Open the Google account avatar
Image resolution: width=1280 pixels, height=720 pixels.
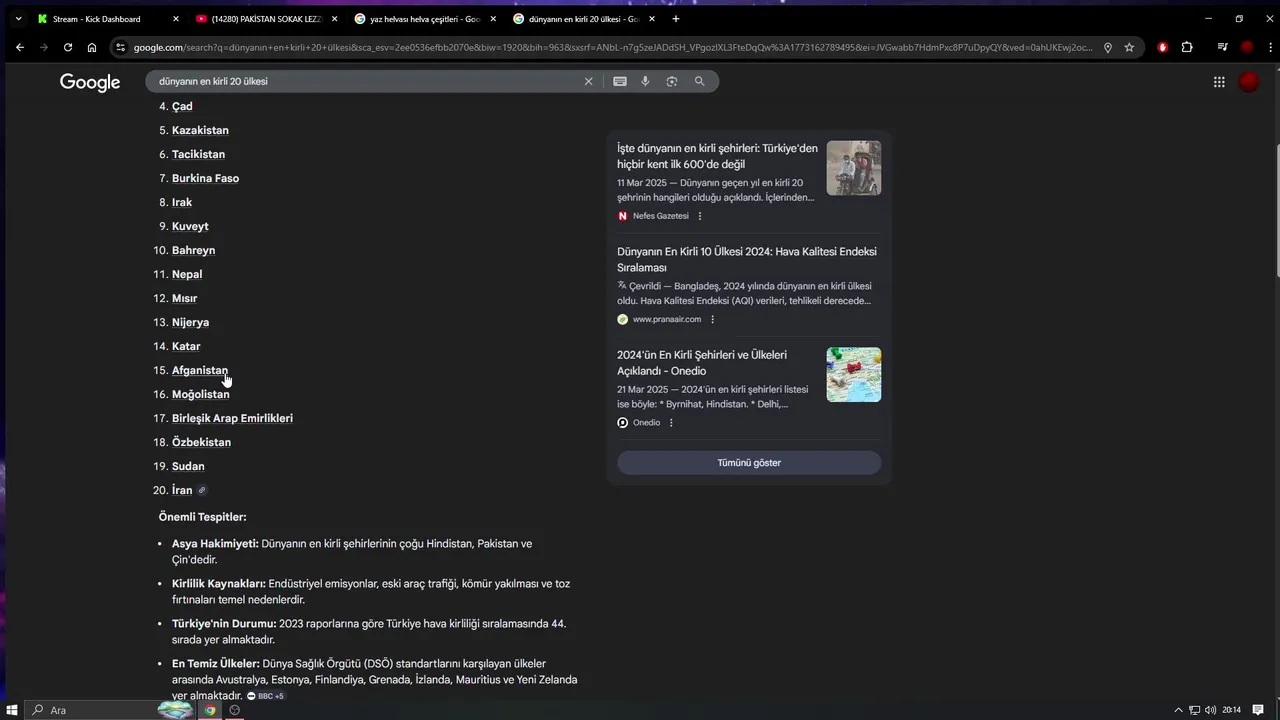pos(1249,82)
